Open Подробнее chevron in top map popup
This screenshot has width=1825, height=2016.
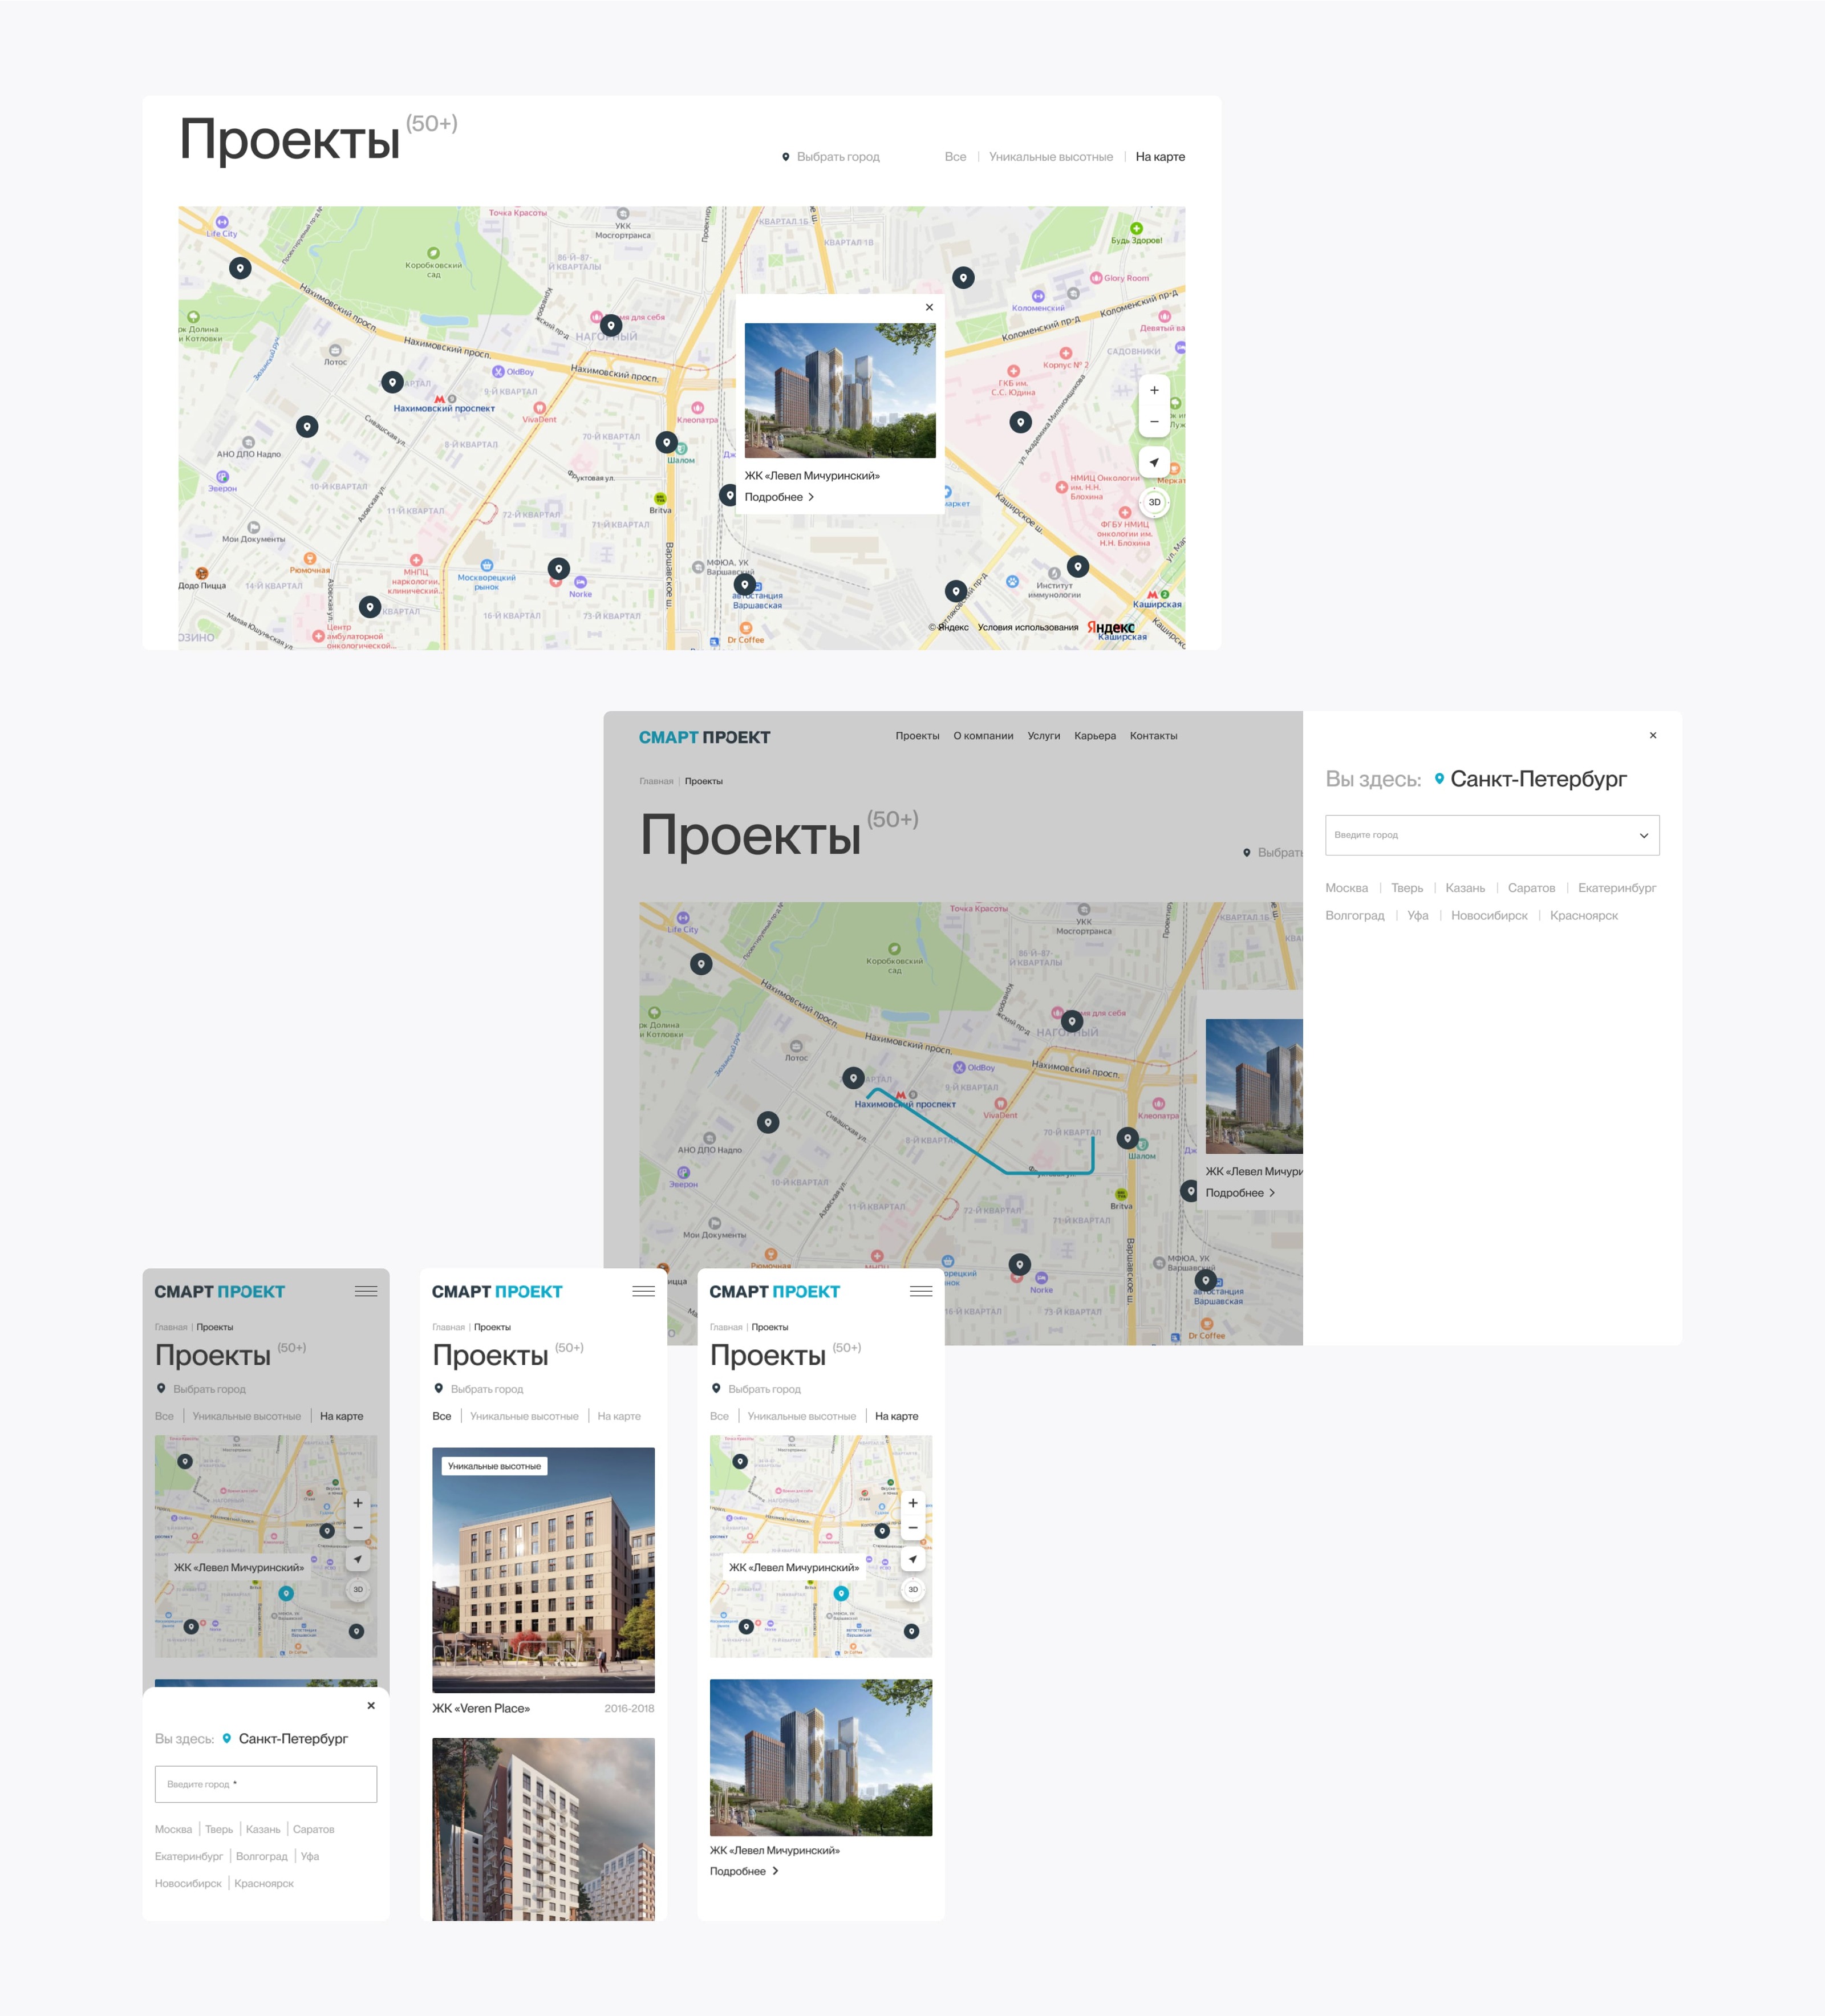(811, 497)
